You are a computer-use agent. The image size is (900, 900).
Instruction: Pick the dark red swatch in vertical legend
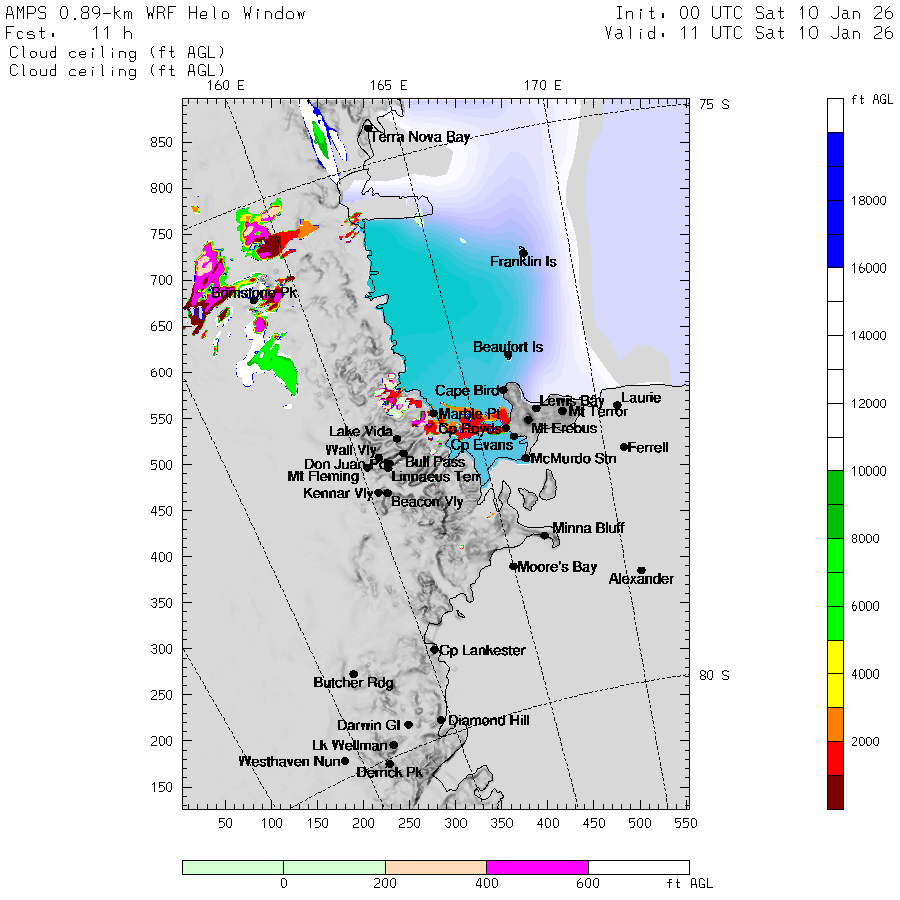click(835, 792)
